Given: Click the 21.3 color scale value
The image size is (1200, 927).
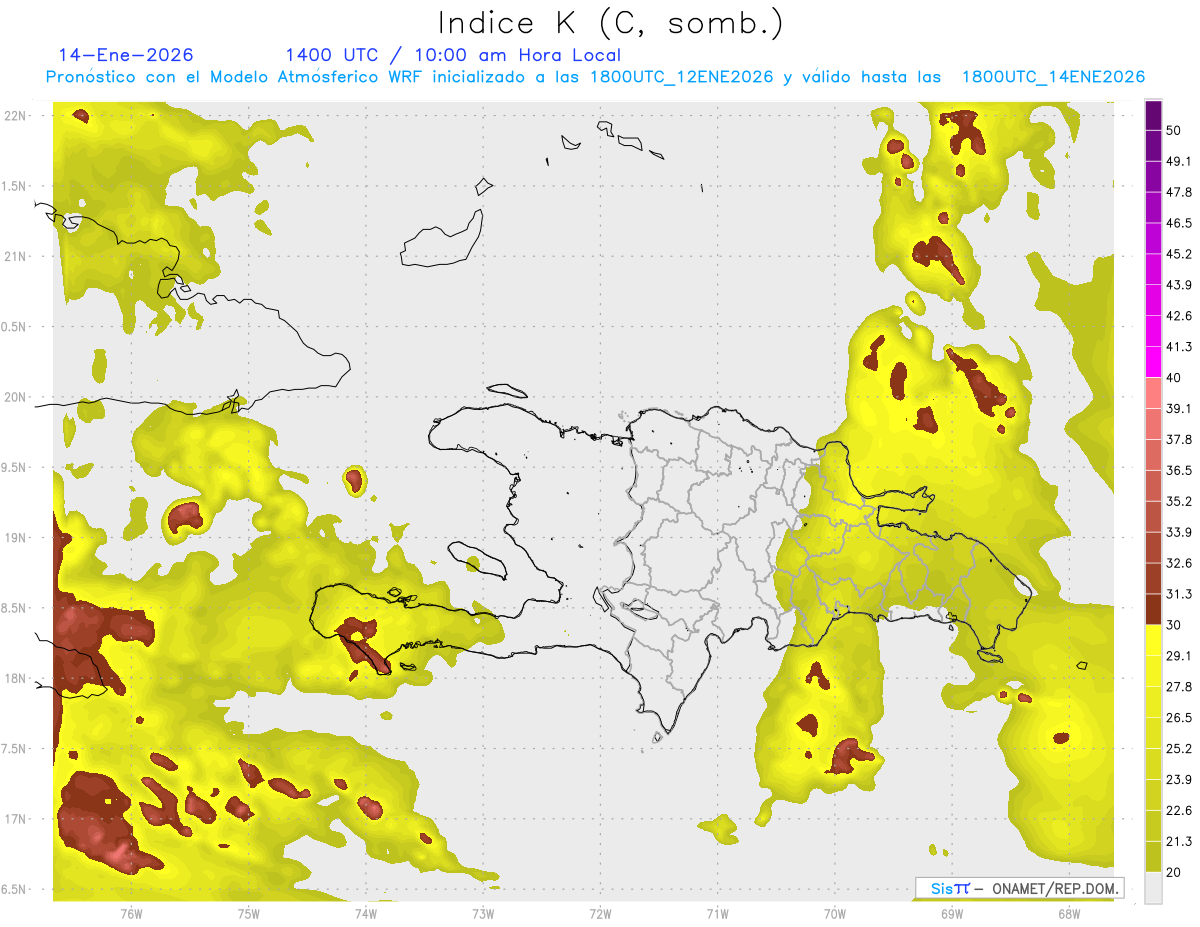Looking at the screenshot, I should click(1179, 841).
